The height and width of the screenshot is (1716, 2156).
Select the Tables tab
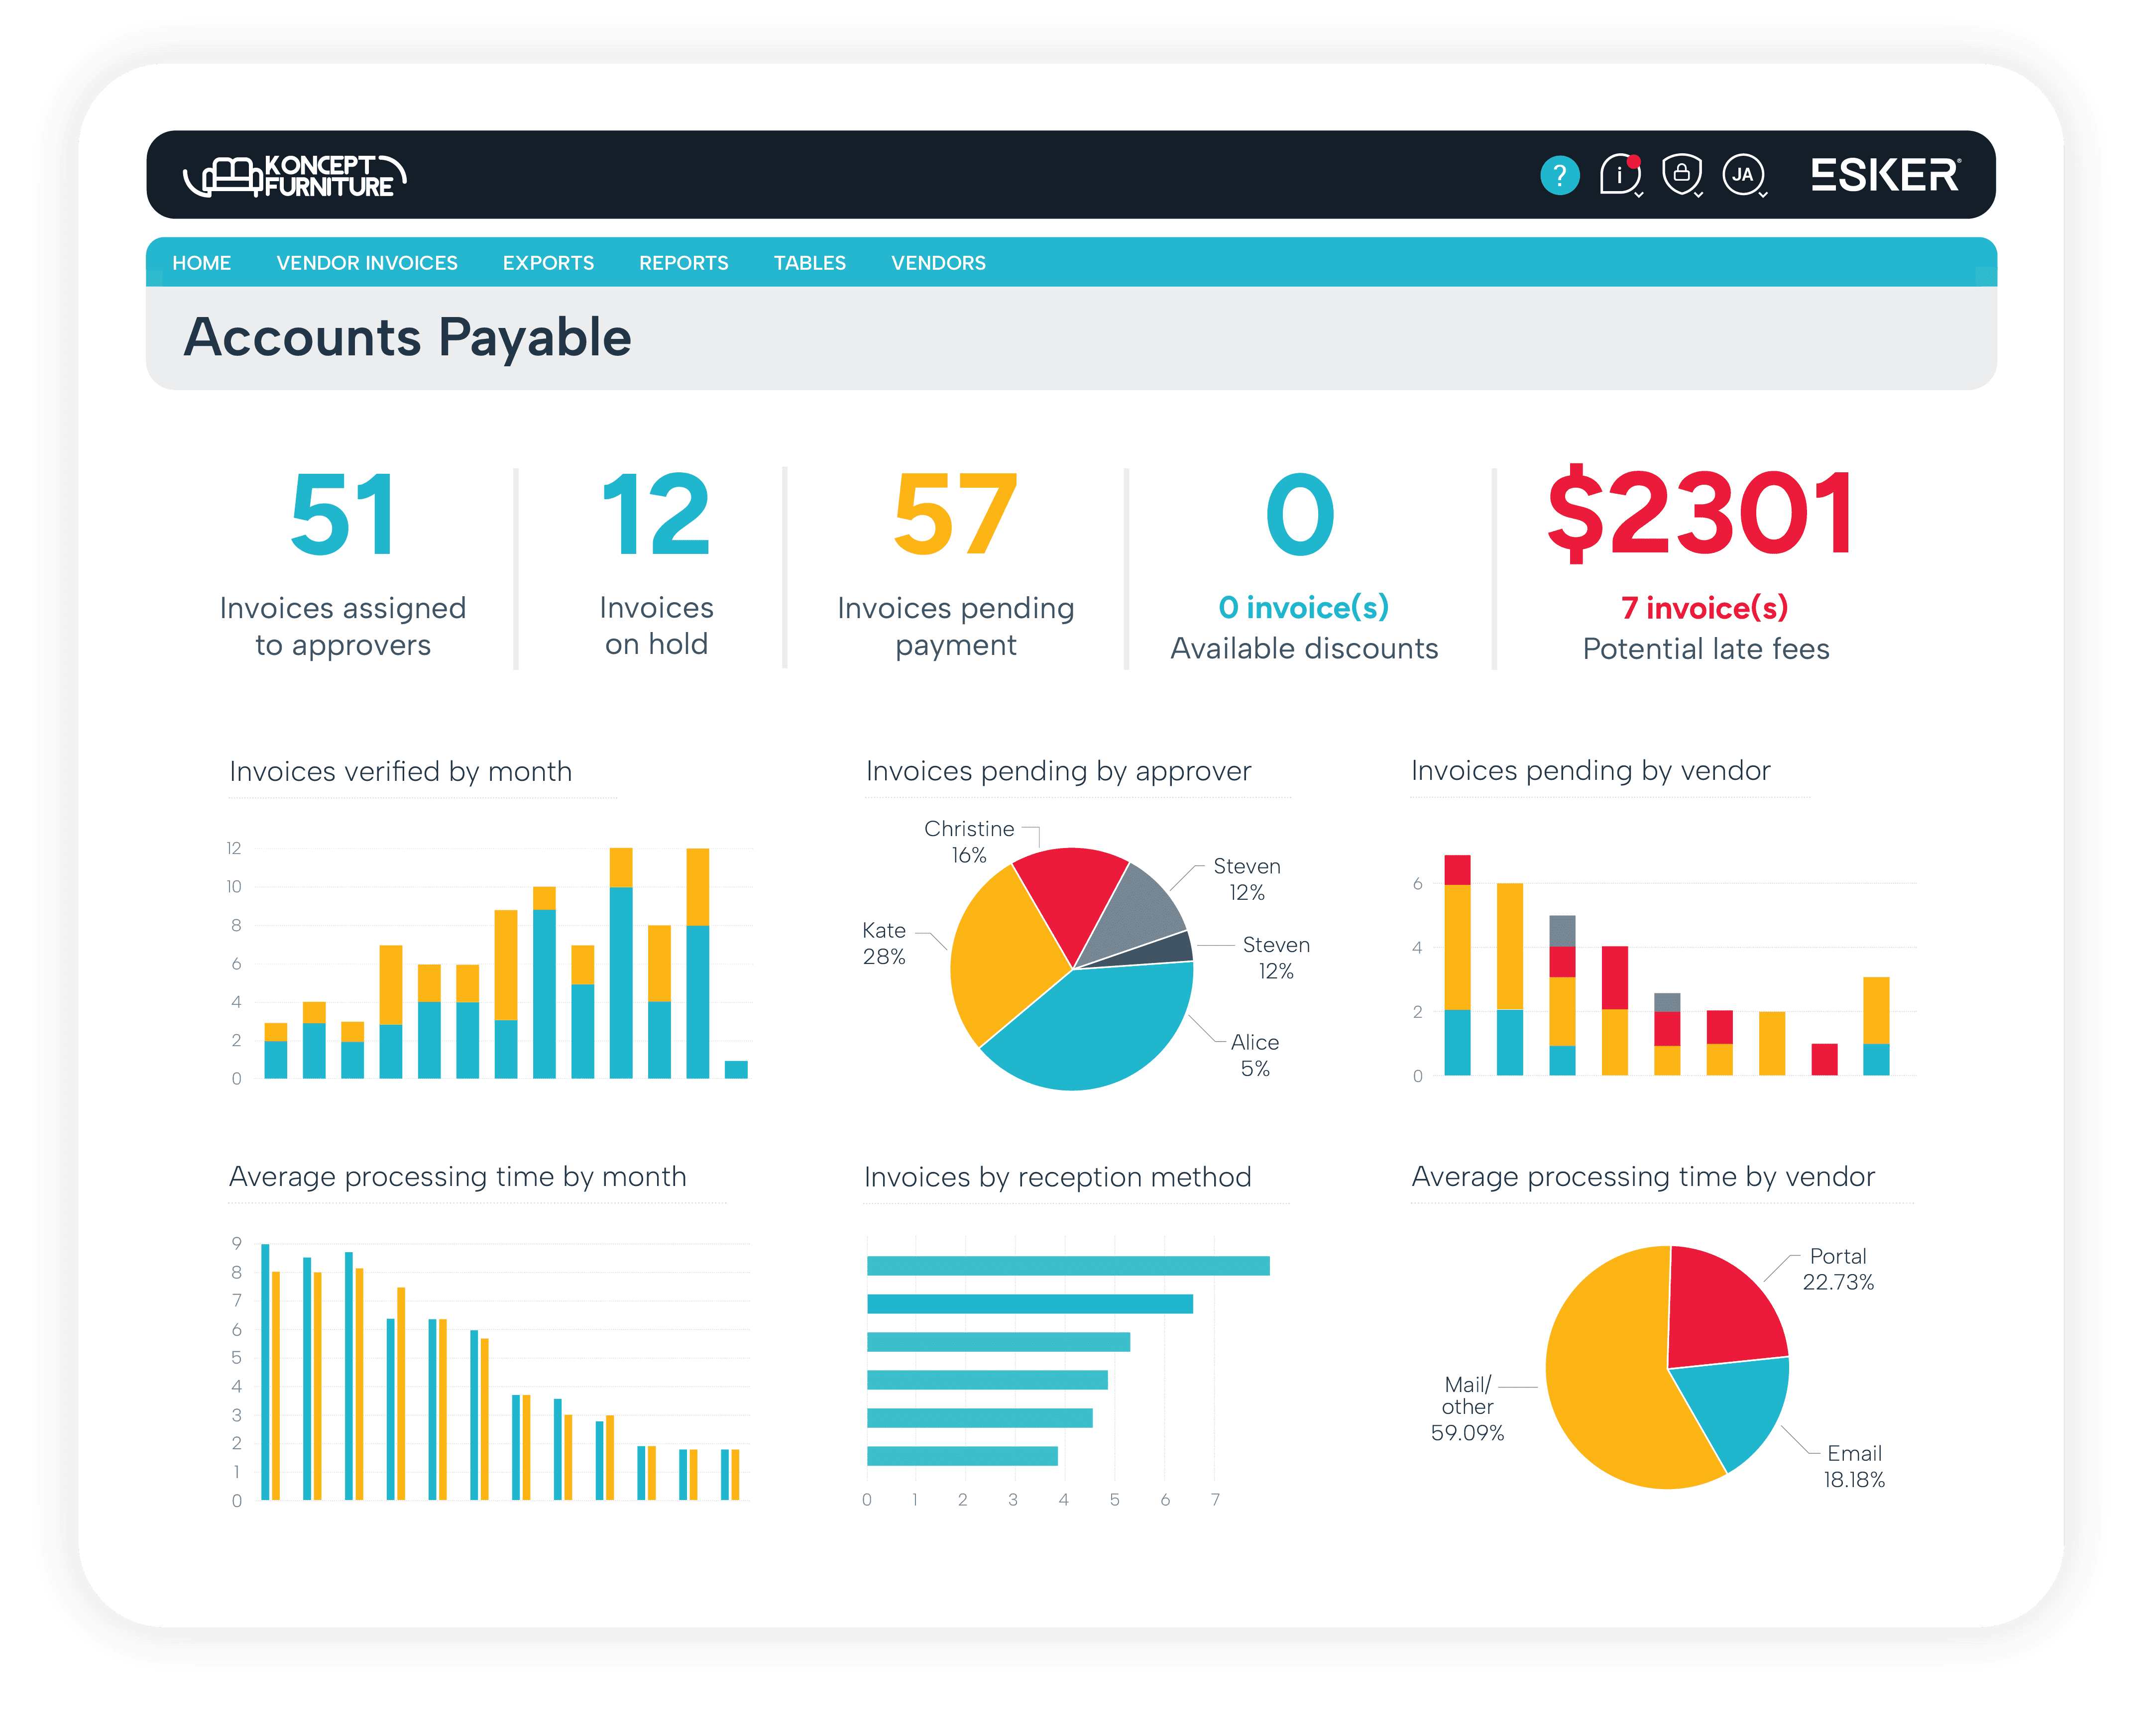click(x=810, y=263)
